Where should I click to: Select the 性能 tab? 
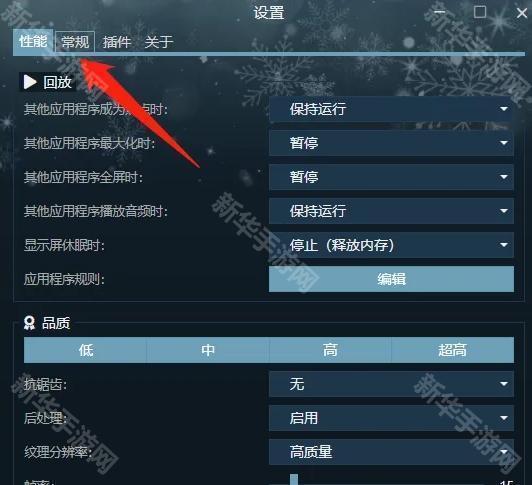point(33,41)
